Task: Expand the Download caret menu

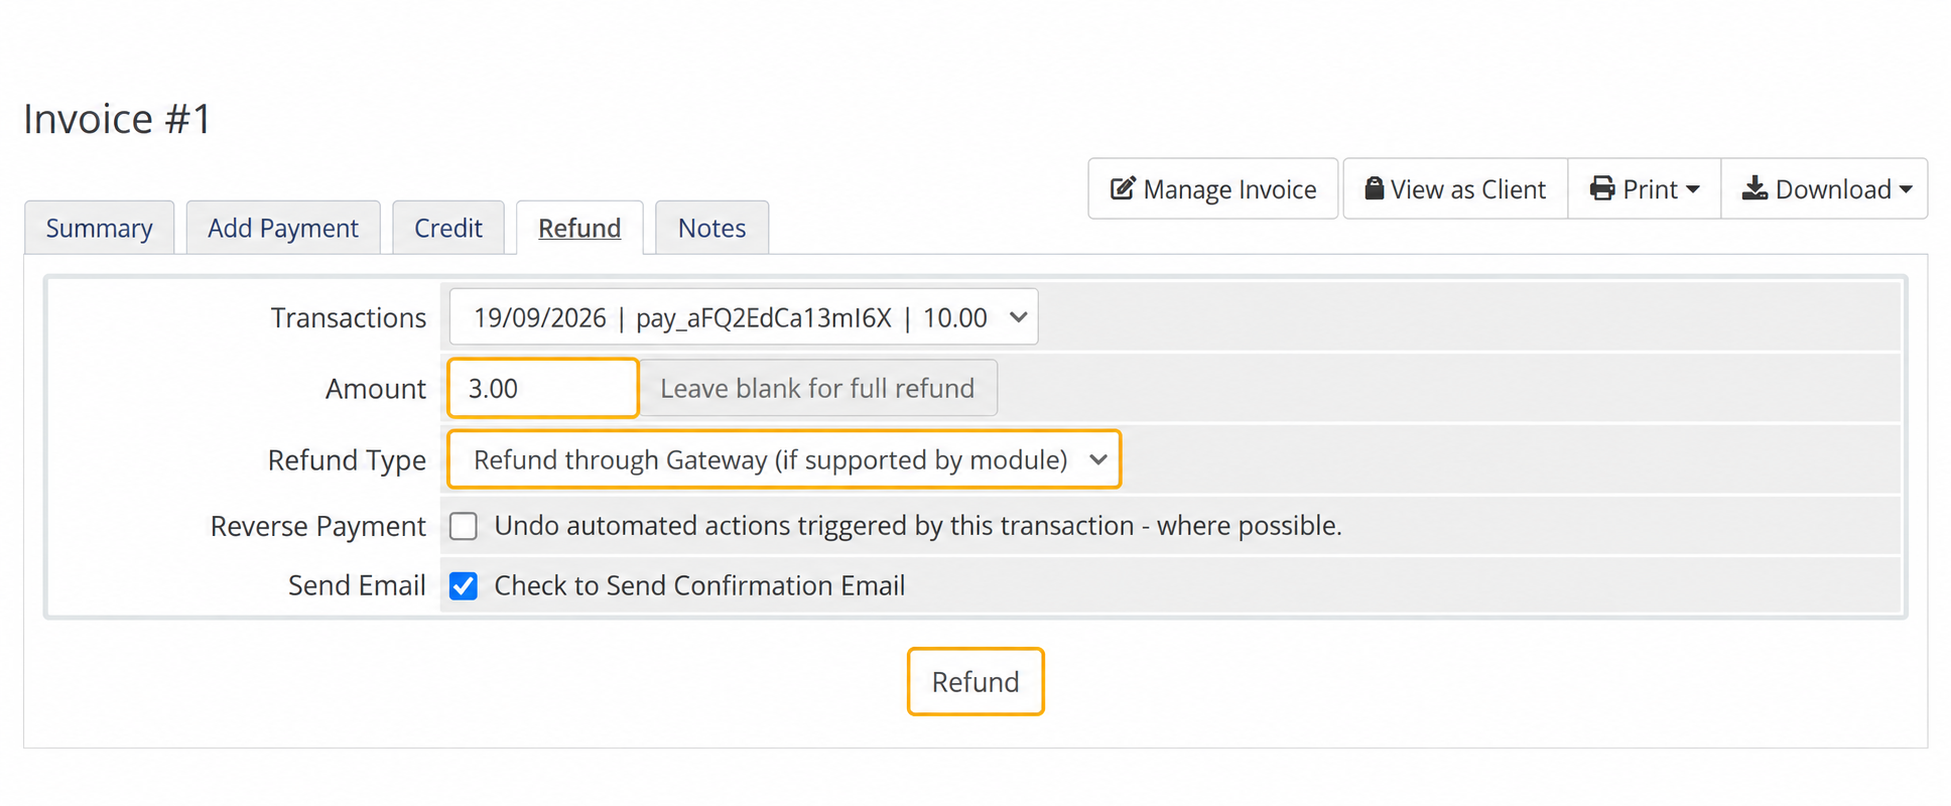Action: pyautogui.click(x=1905, y=189)
